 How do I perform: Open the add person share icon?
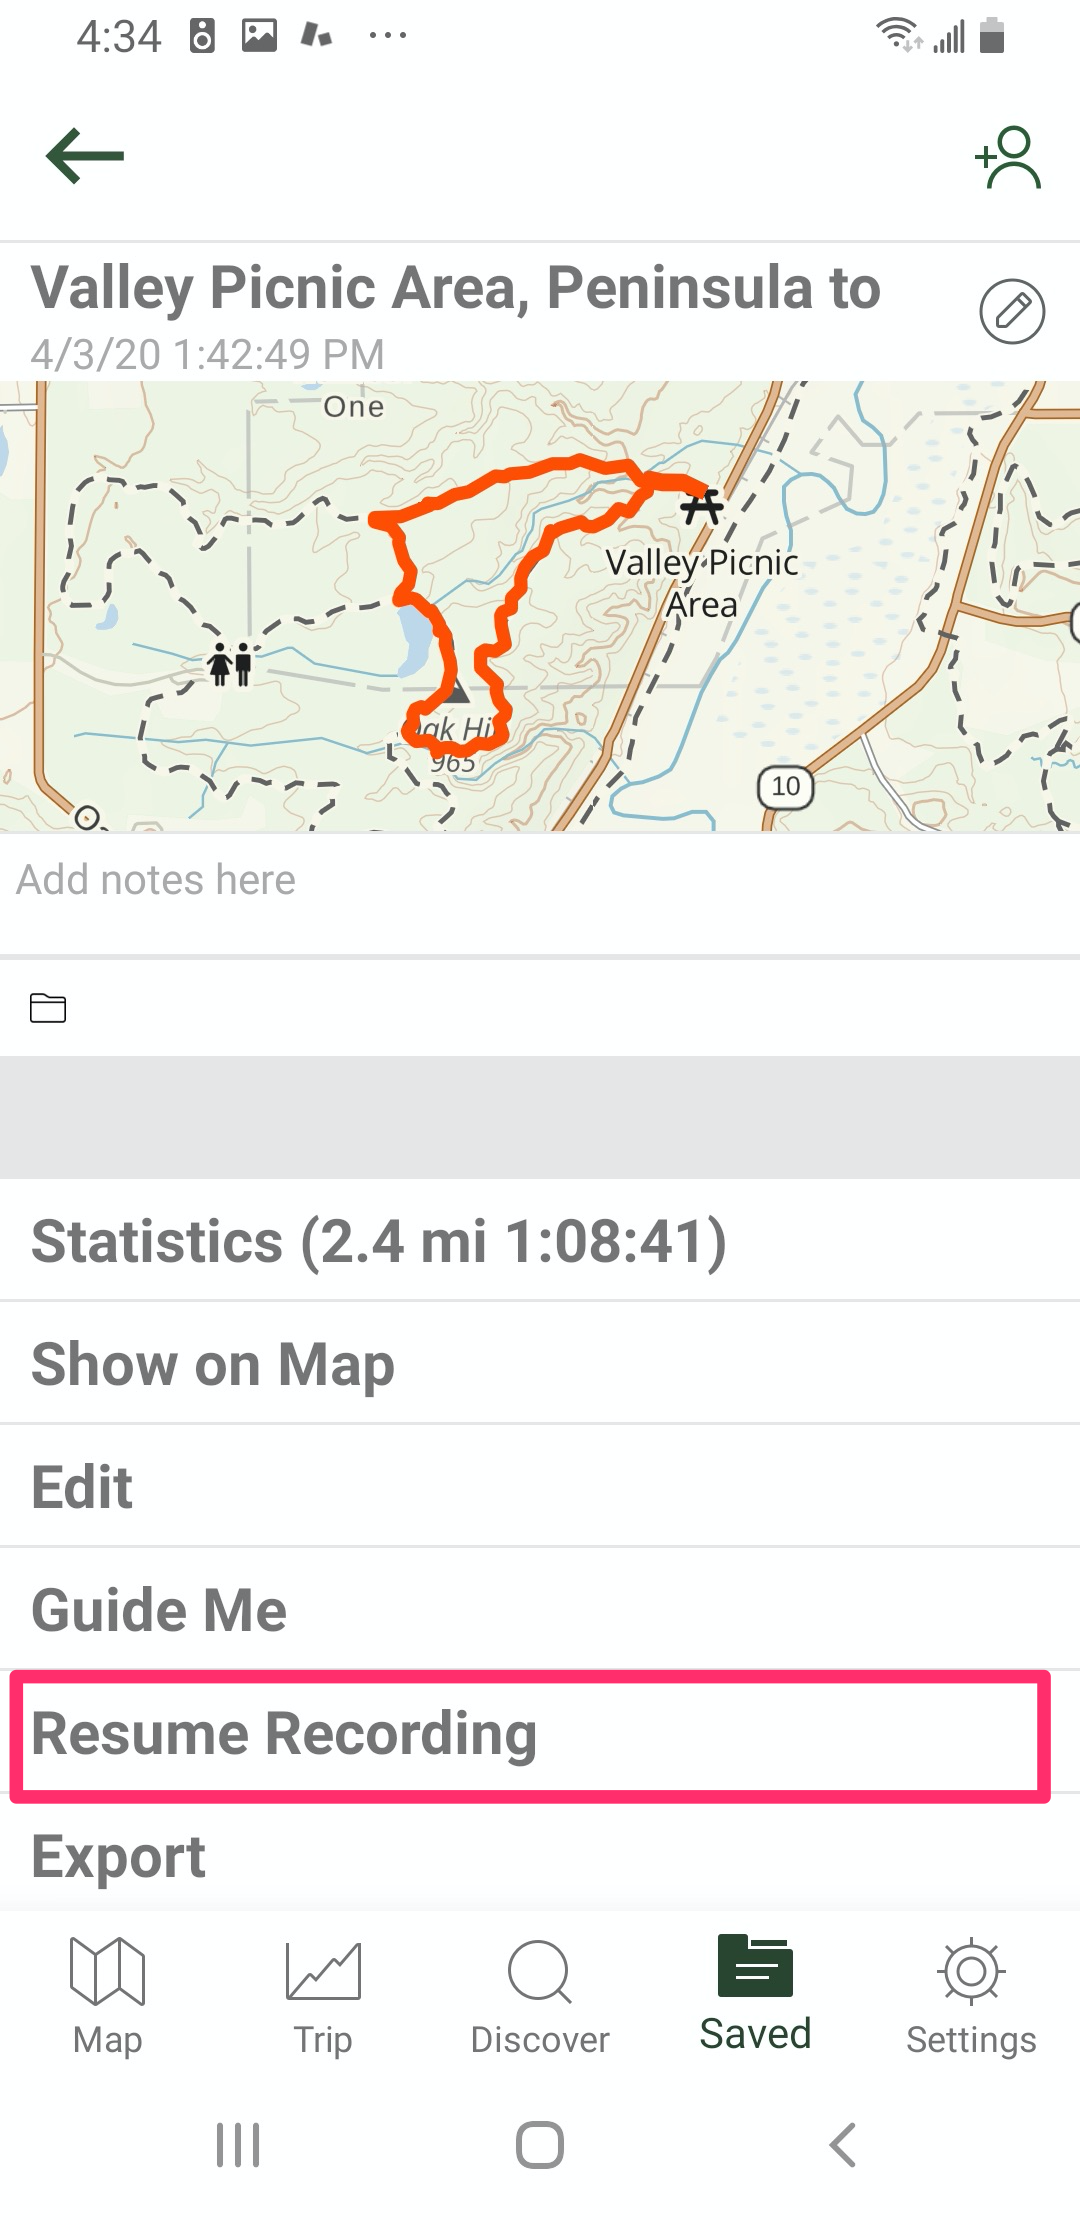click(1008, 157)
